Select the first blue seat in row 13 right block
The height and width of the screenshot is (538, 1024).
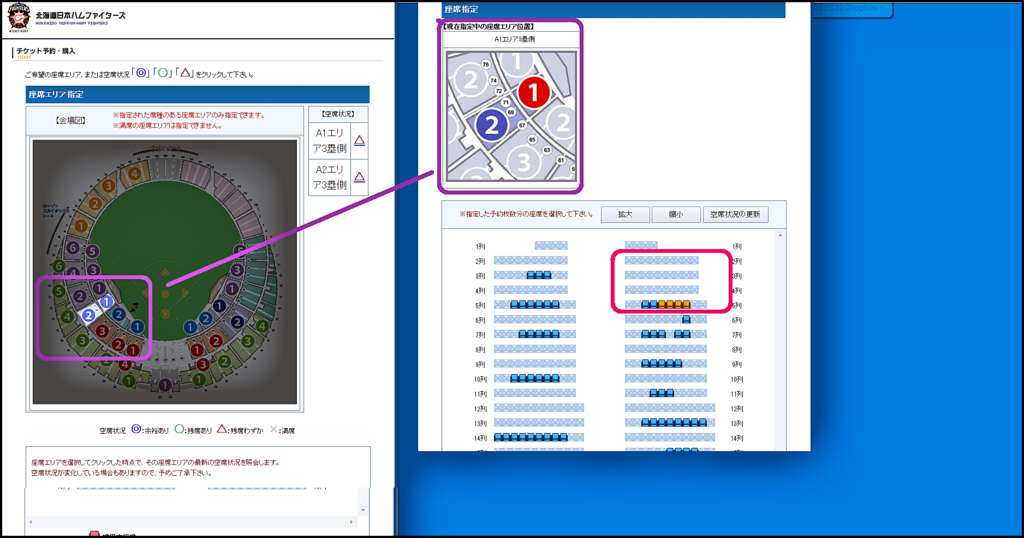point(646,422)
